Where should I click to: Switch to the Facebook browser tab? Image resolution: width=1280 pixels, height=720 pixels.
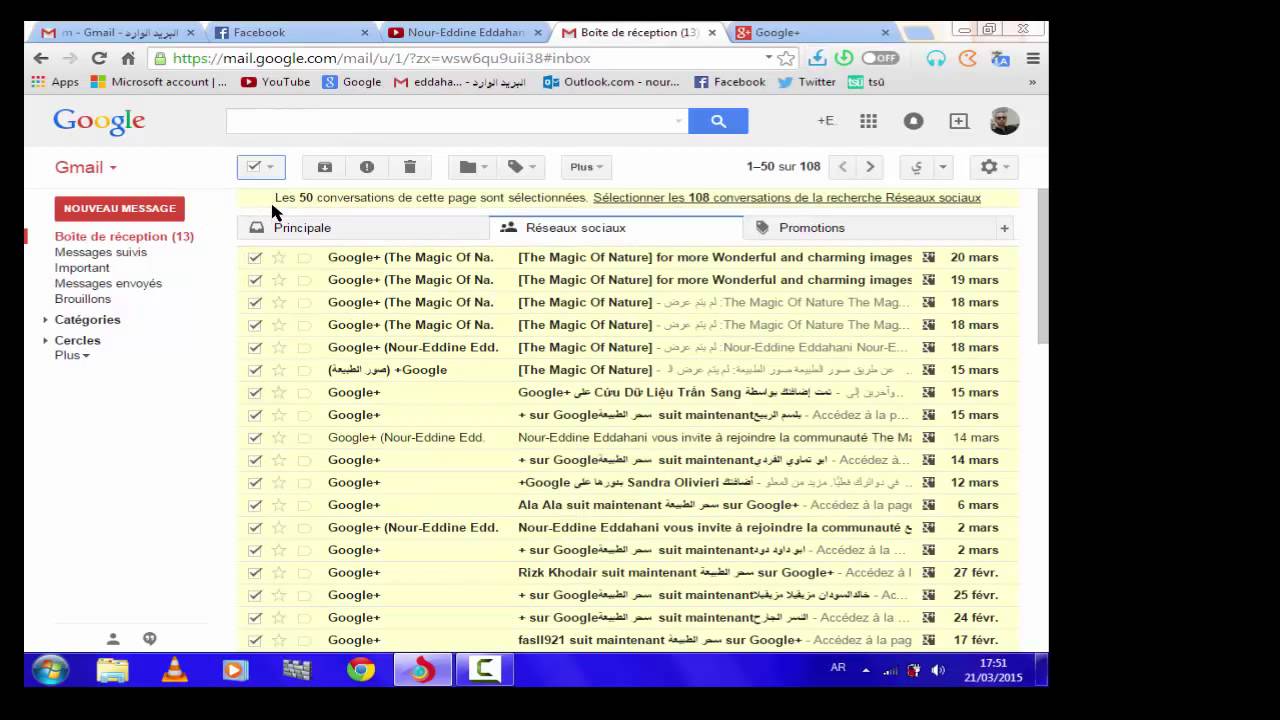(292, 32)
